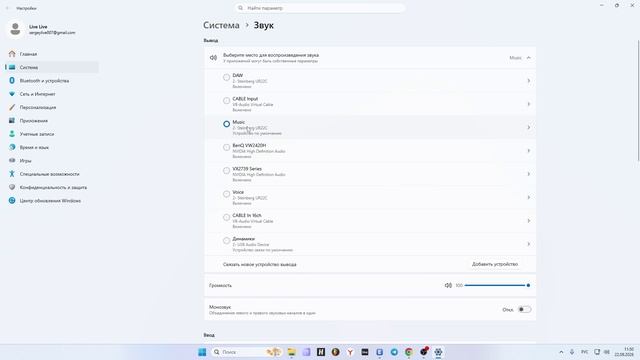Screen dimensions: 640x360
Task: Click the Центр обновления Windows icon
Action: tap(12, 200)
